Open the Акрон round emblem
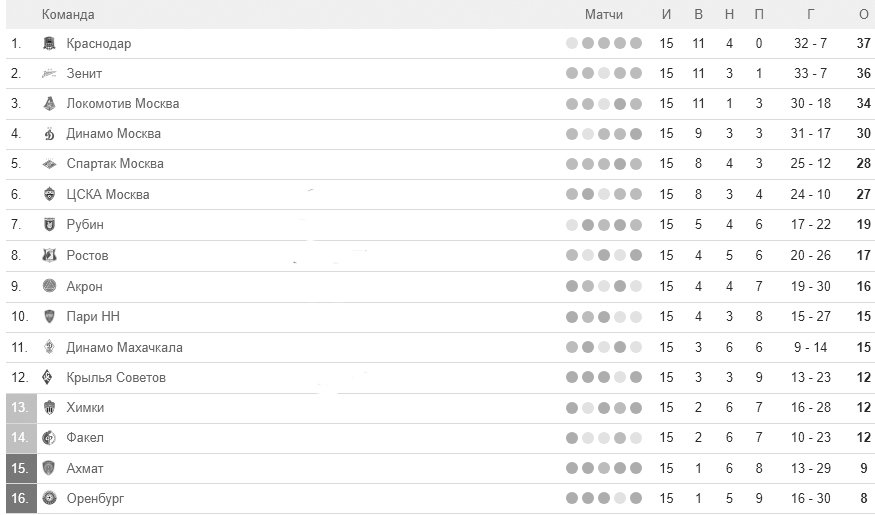Screen dimensions: 875x515 click(x=49, y=286)
